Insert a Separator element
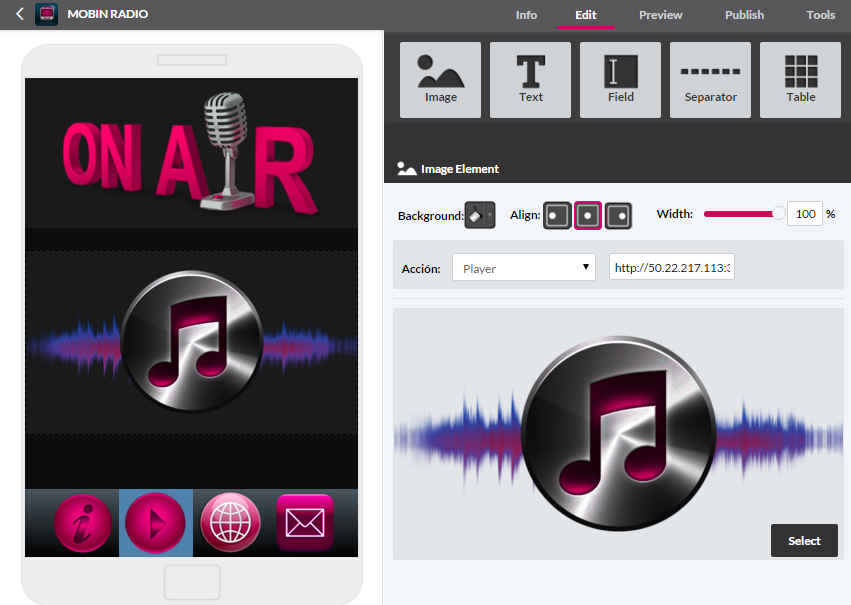Viewport: 851px width, 605px height. (x=710, y=80)
